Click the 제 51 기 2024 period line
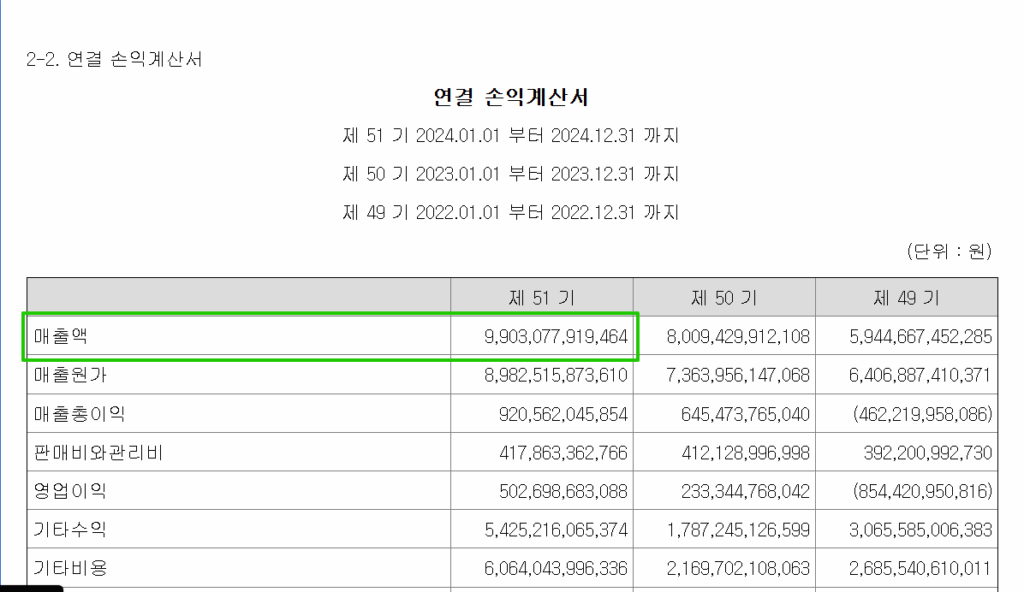The height and width of the screenshot is (592, 1024). (511, 135)
